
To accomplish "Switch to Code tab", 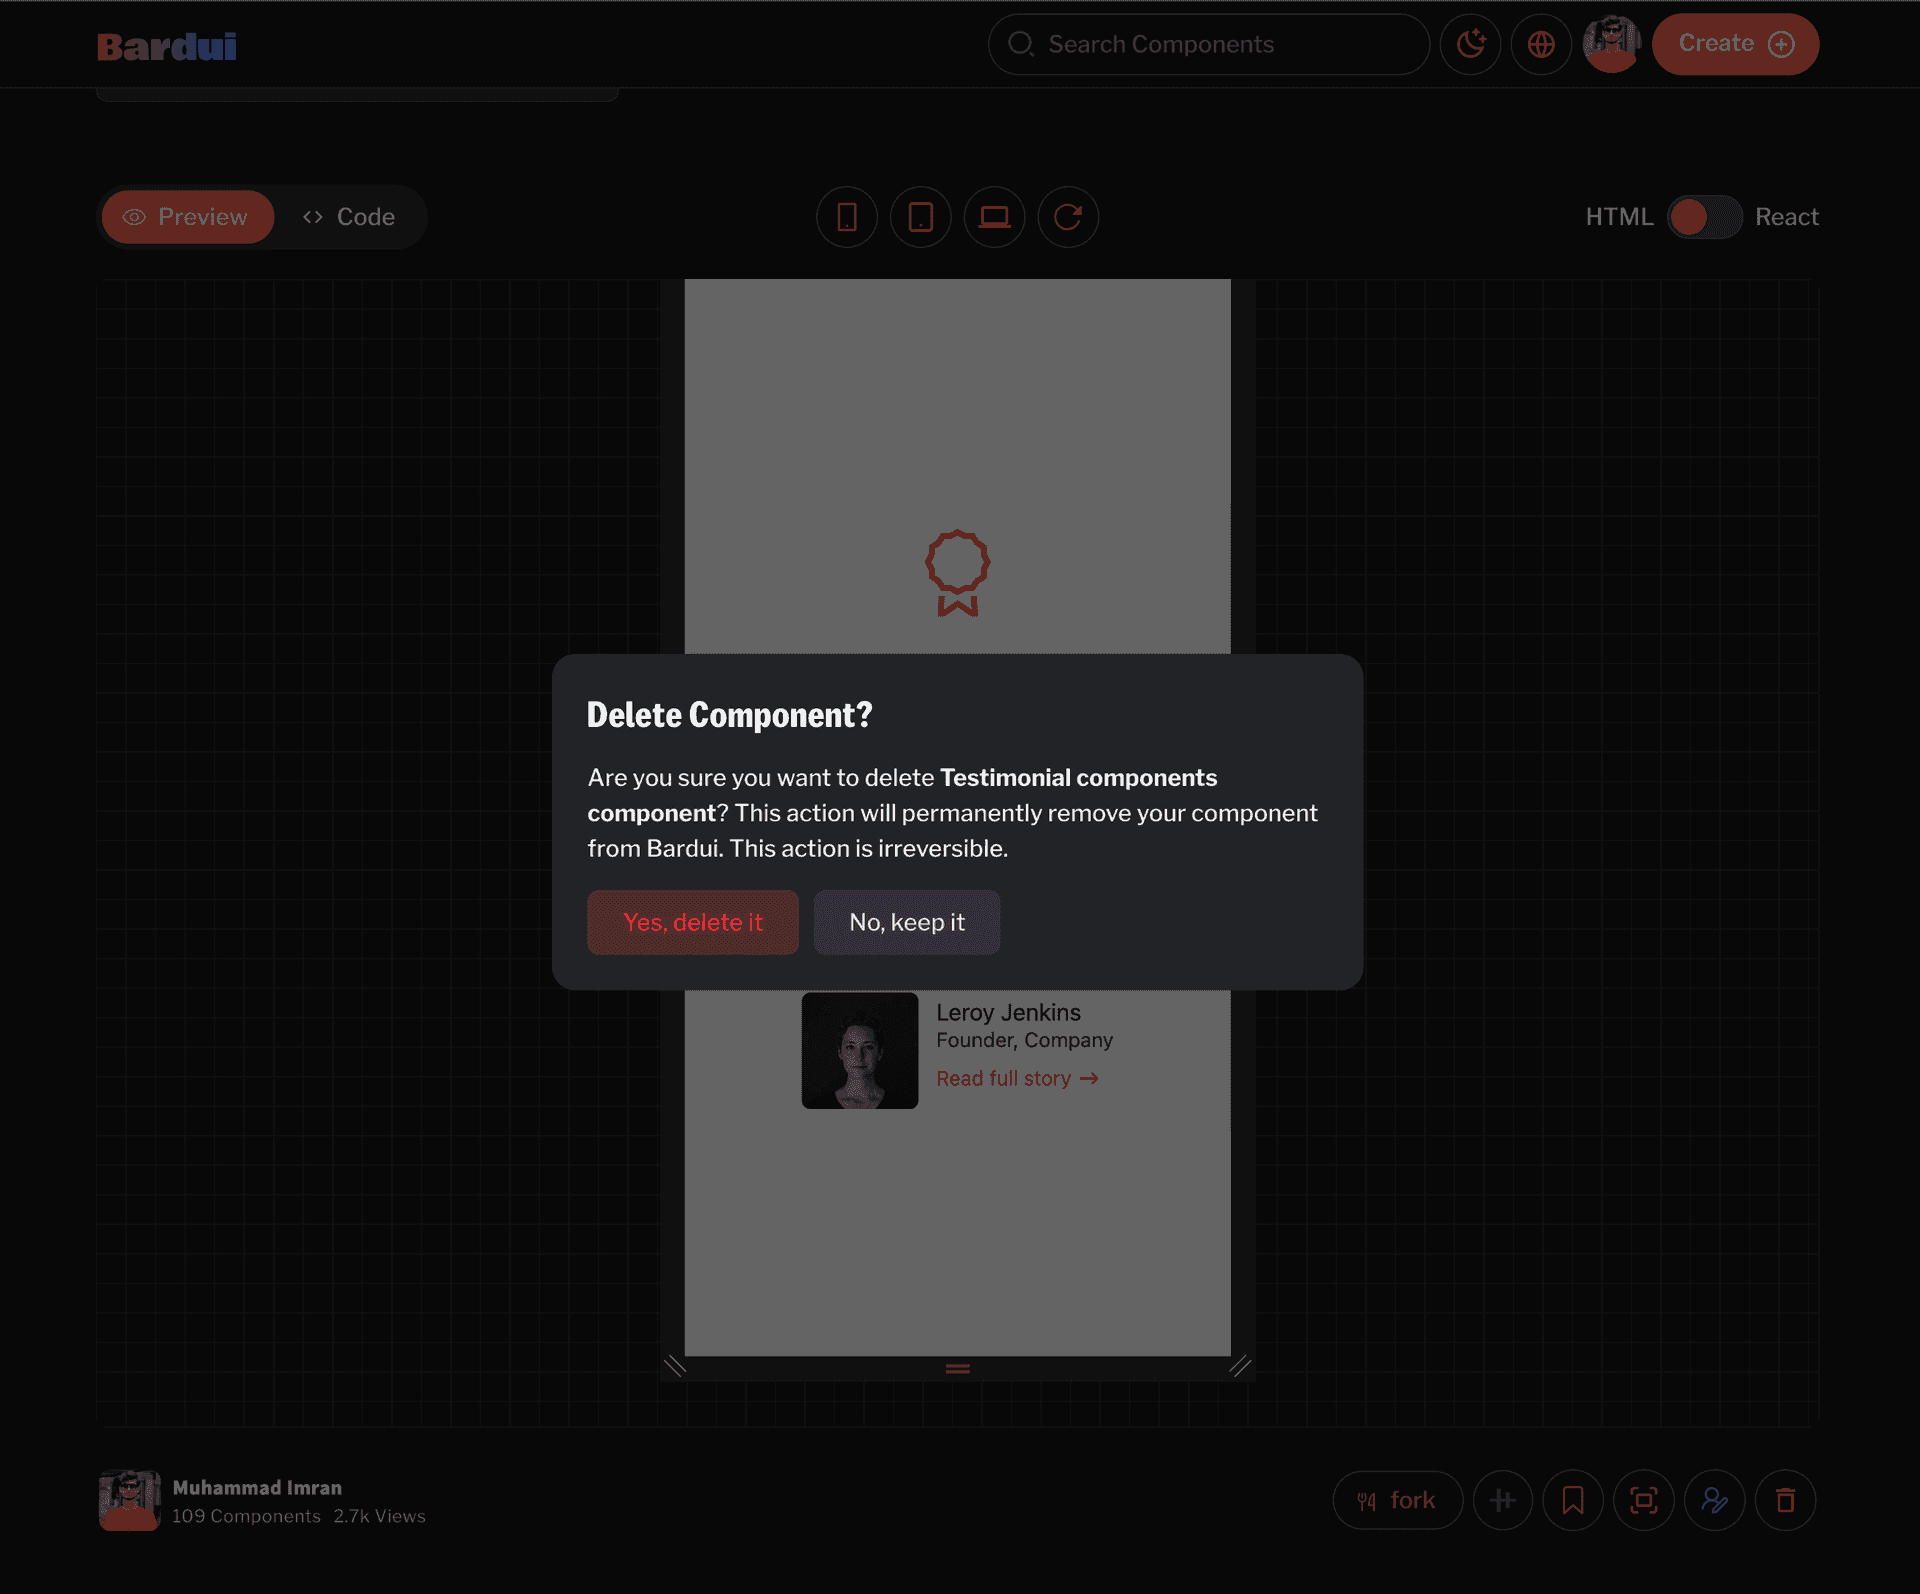I will coord(349,217).
